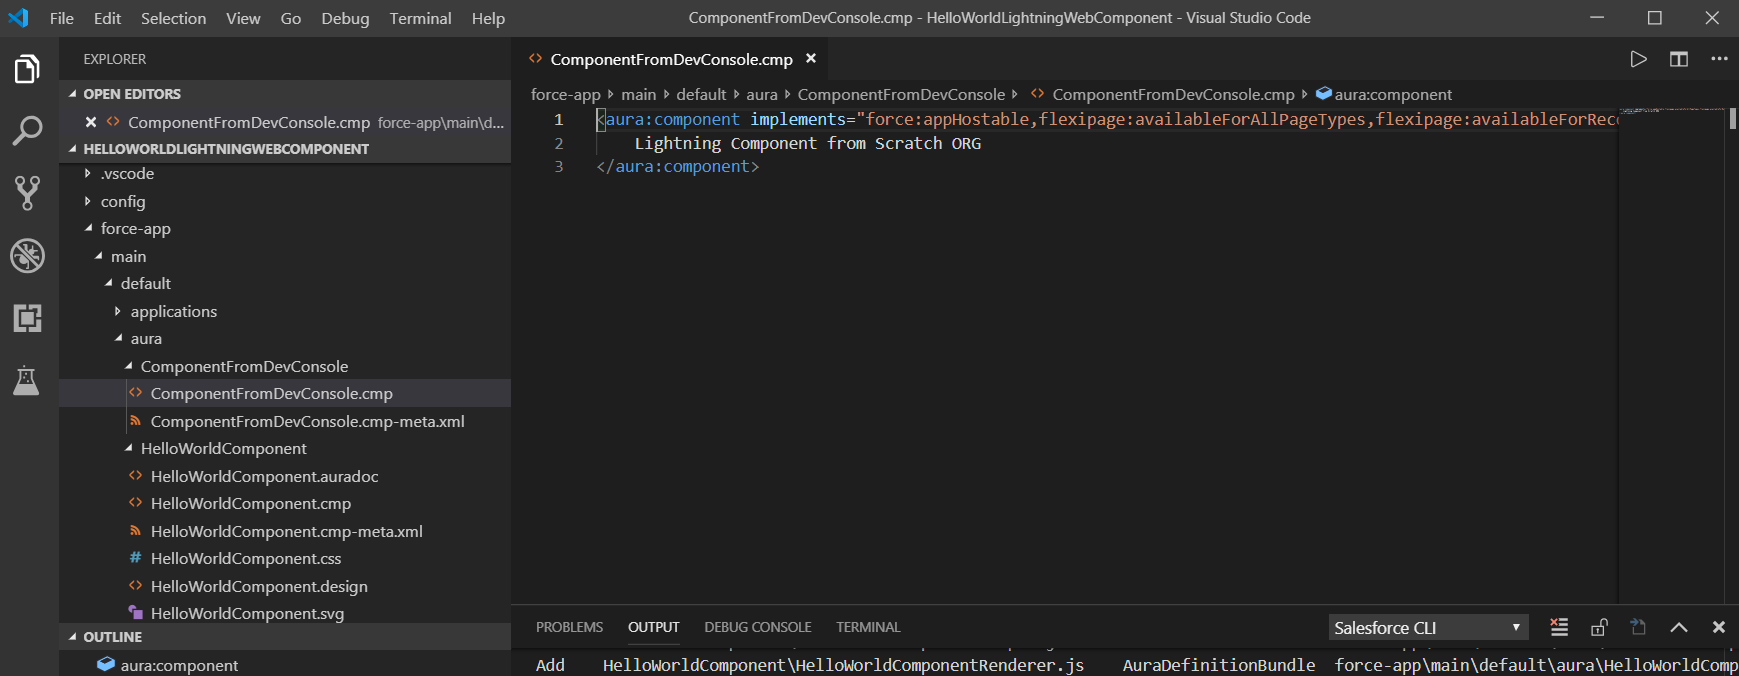Click the main breadcrumb segment
Viewport: 1739px width, 676px height.
pos(638,94)
